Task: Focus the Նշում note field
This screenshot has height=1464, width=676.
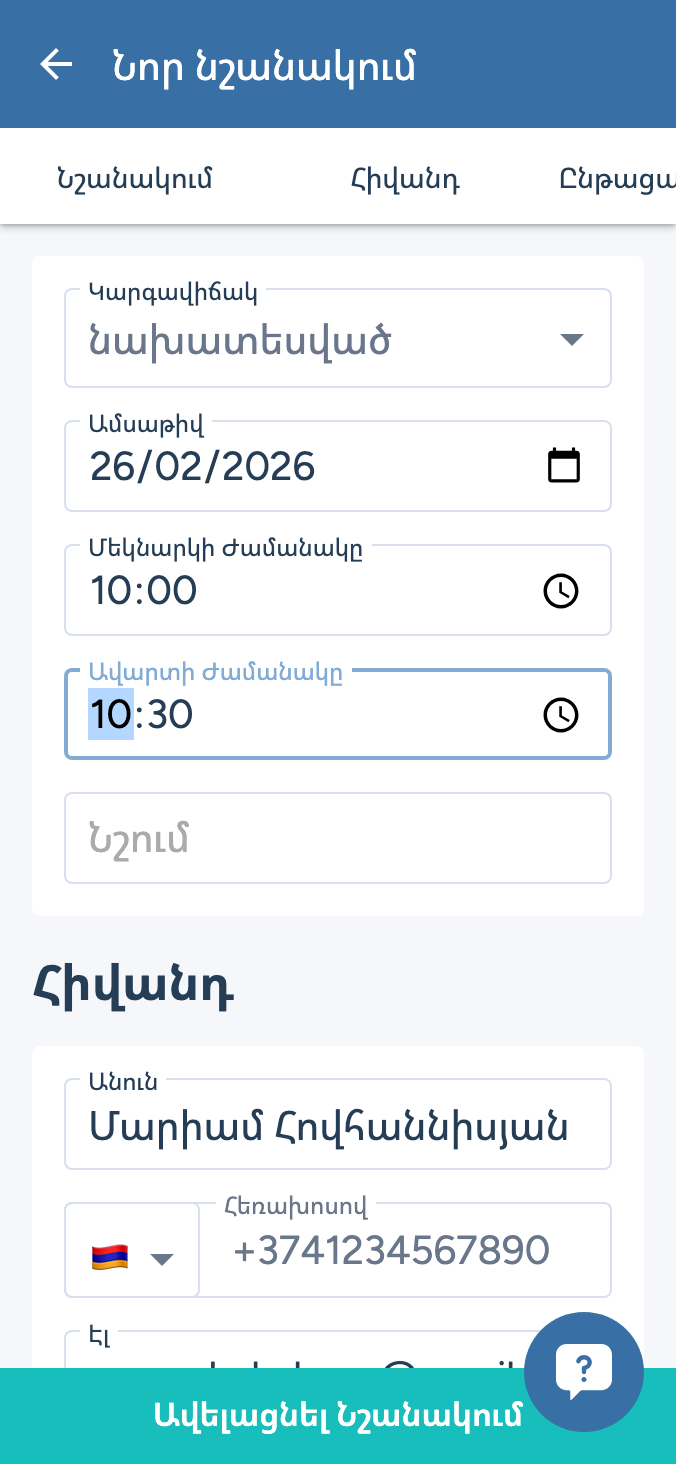Action: [338, 838]
